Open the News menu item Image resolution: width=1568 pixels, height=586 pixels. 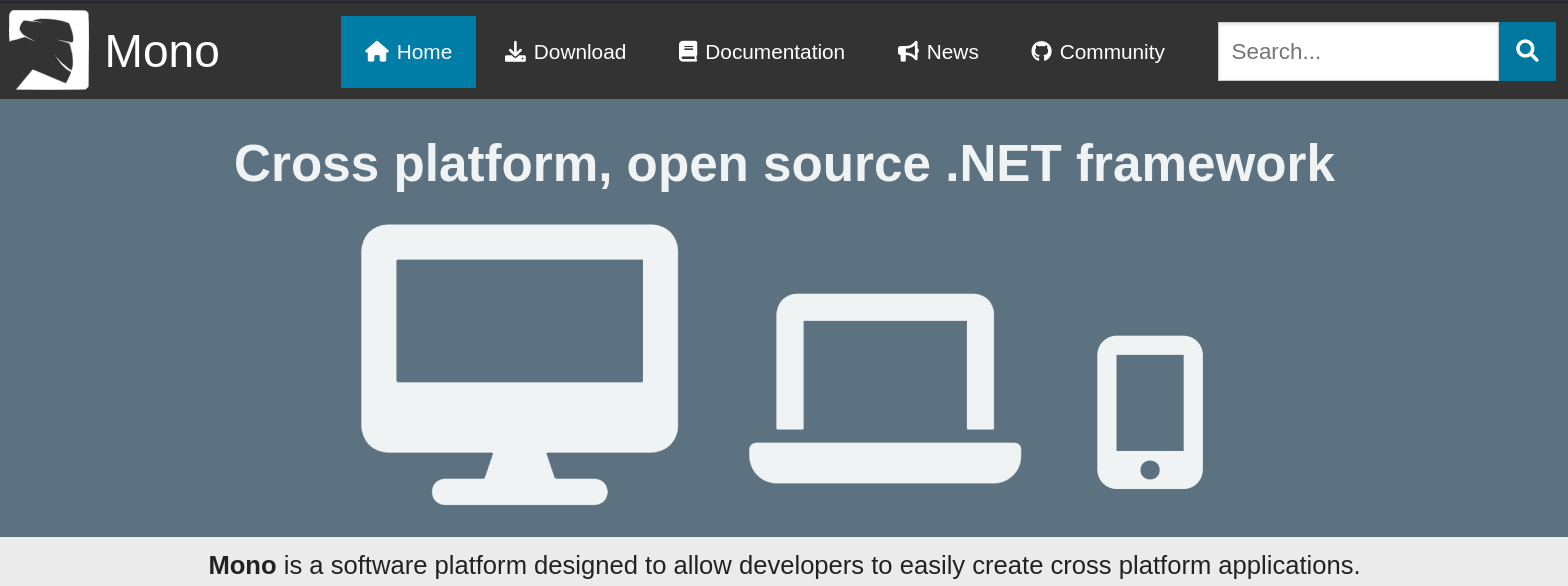pos(938,52)
